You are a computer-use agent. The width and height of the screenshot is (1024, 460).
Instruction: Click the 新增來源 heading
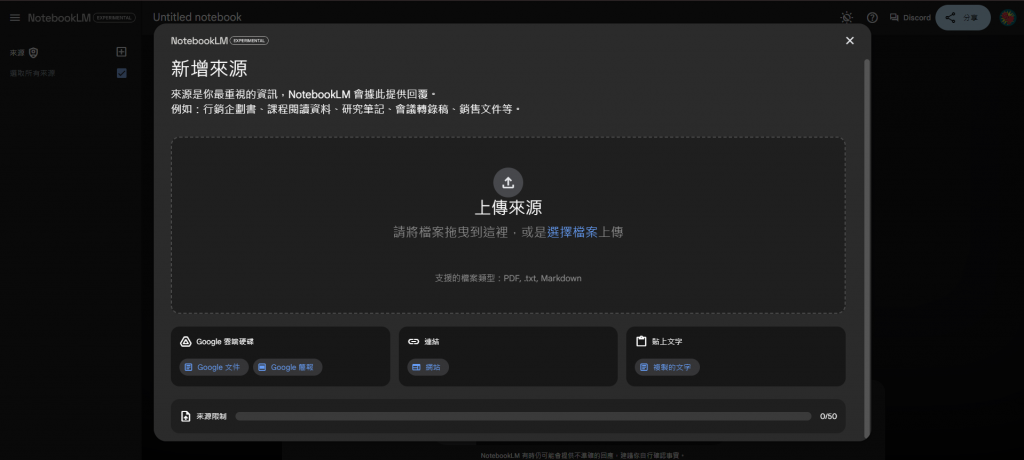click(209, 68)
